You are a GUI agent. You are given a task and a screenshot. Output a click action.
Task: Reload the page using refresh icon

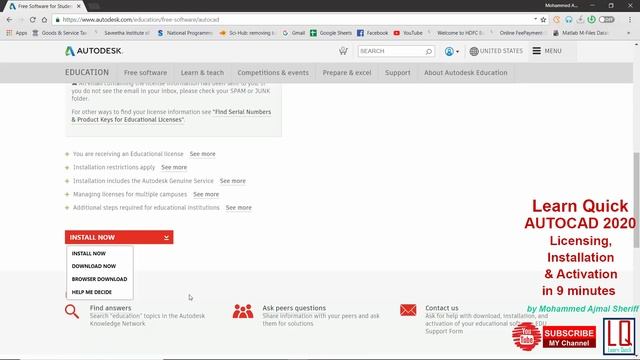click(x=33, y=20)
